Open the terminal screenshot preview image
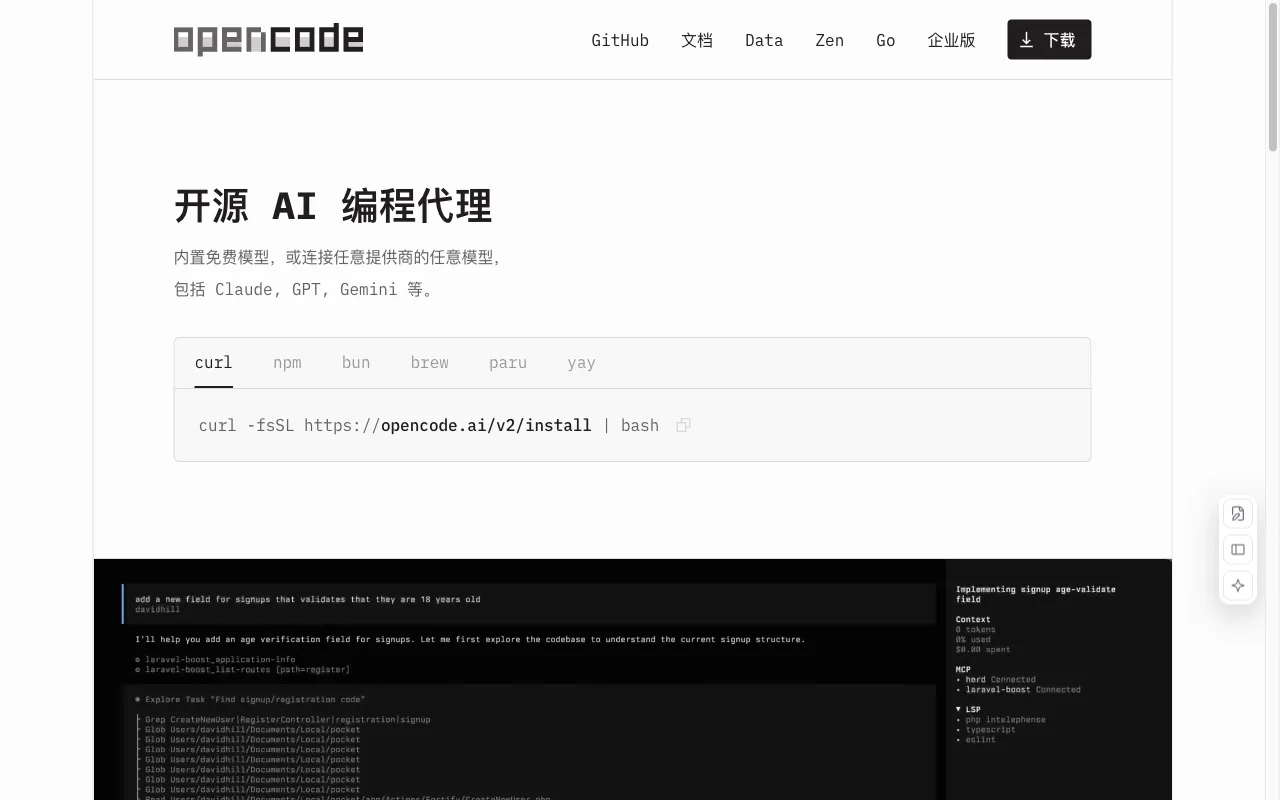 coord(633,680)
